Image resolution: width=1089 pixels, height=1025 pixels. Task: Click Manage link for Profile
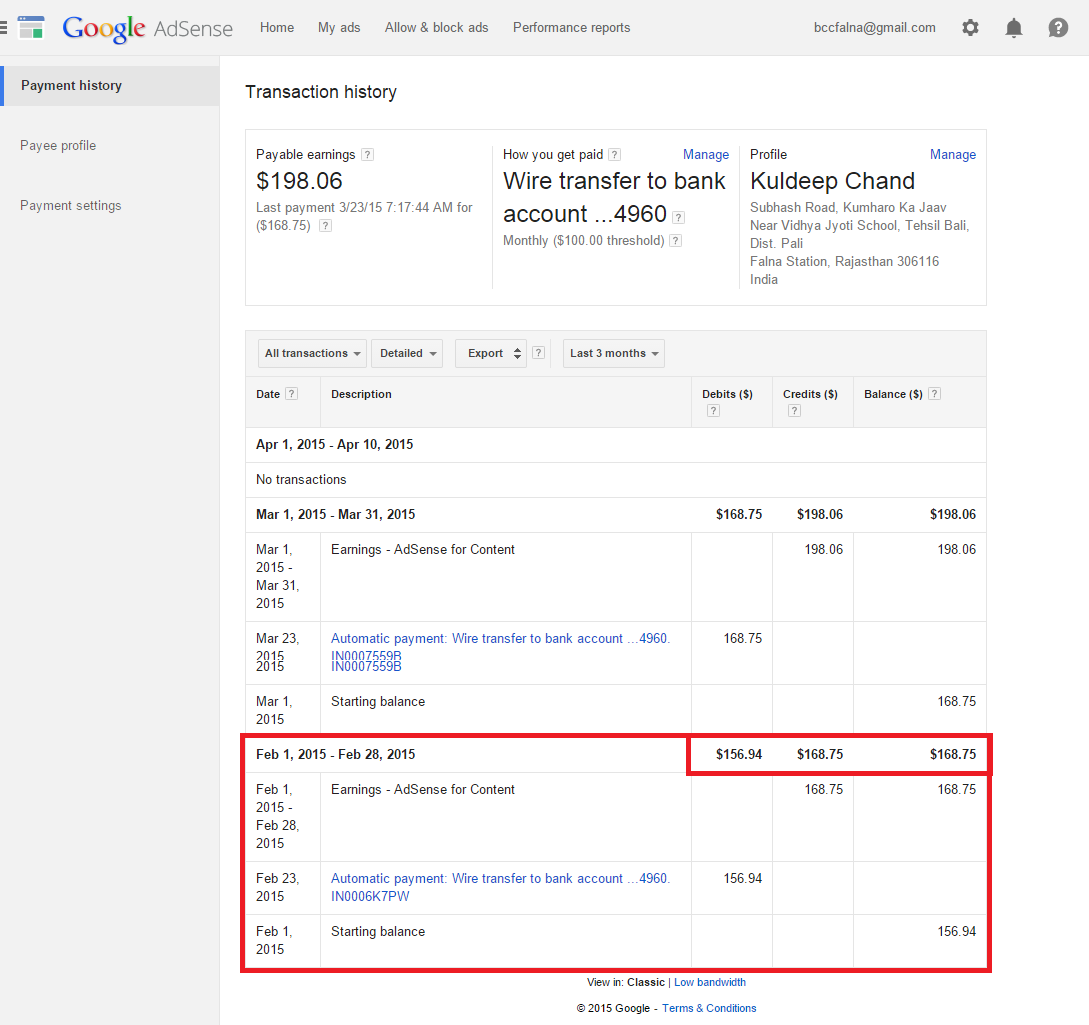[953, 155]
